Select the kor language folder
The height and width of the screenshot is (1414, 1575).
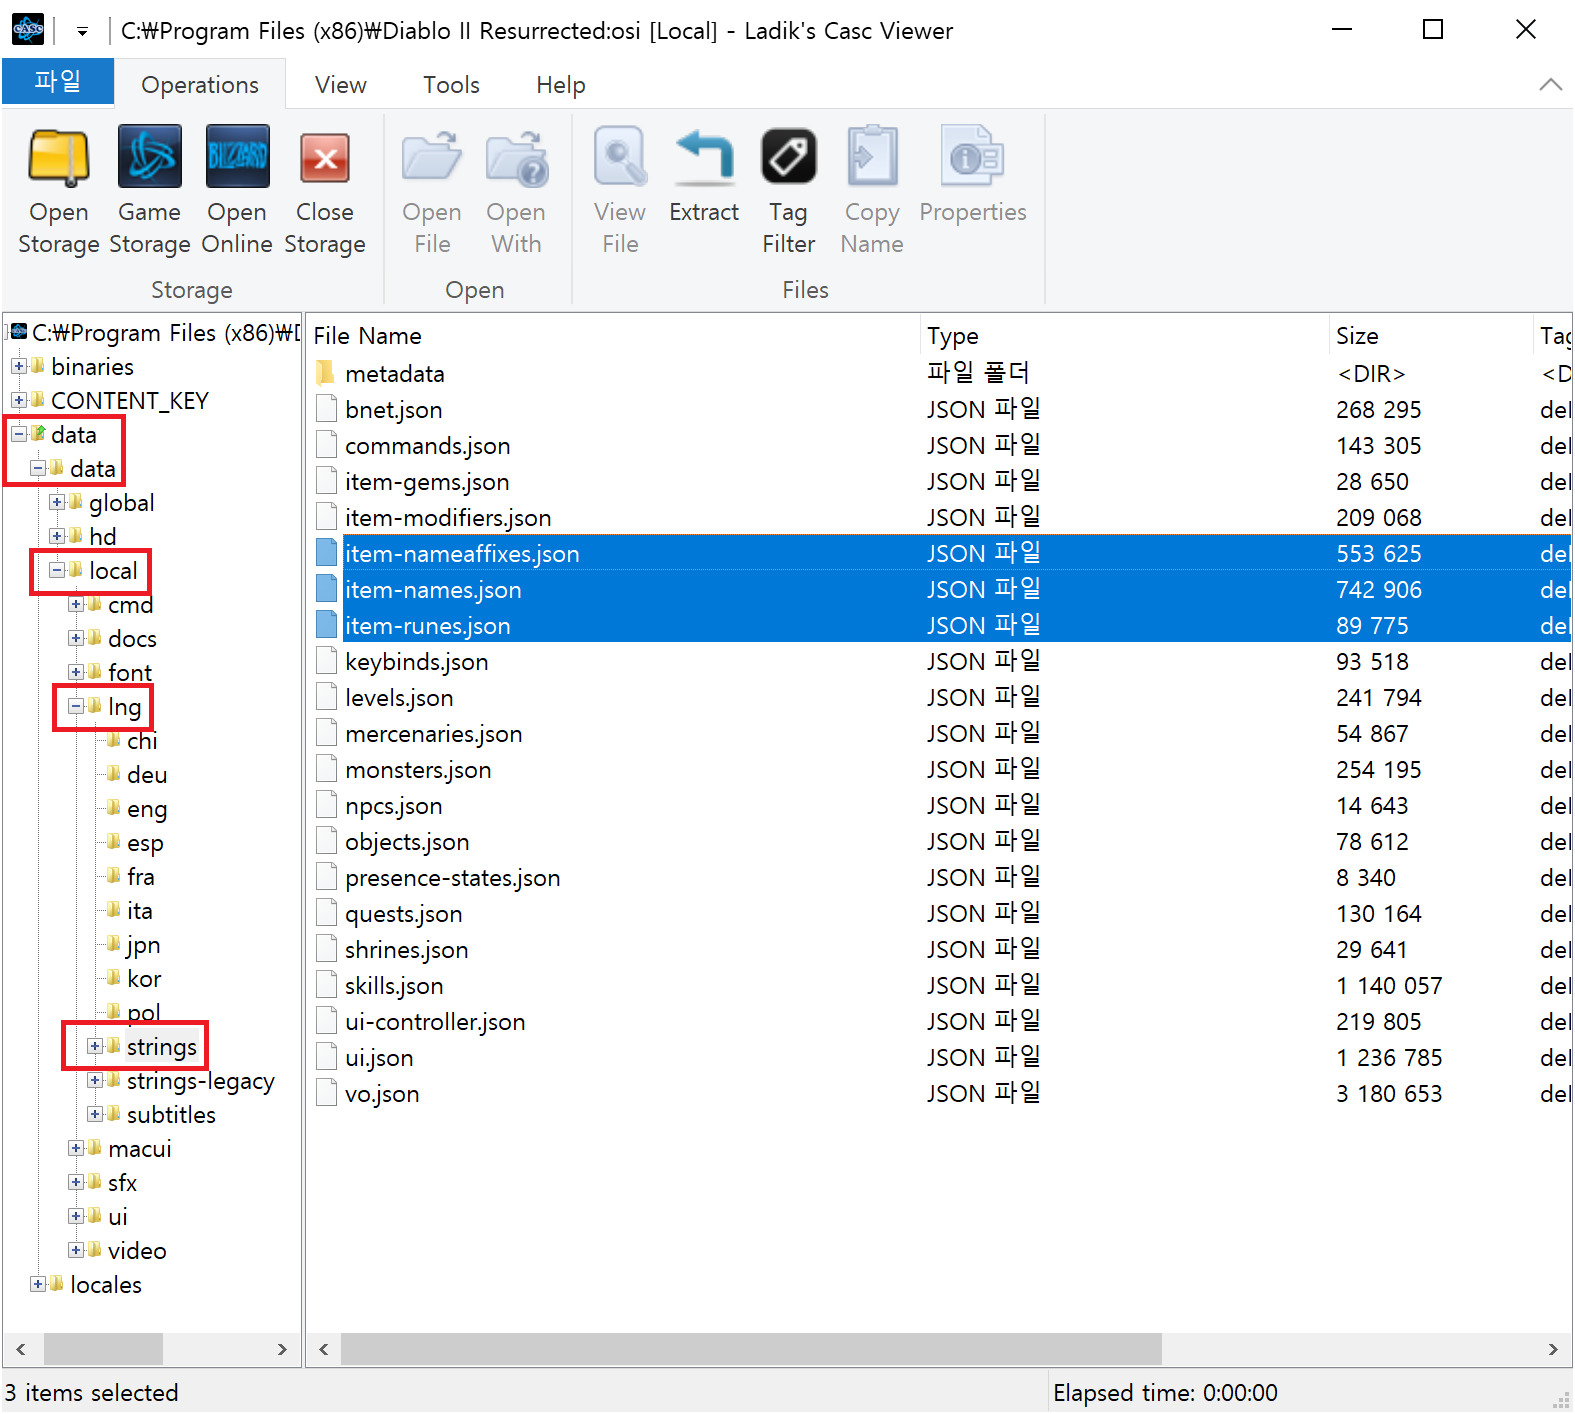[144, 979]
